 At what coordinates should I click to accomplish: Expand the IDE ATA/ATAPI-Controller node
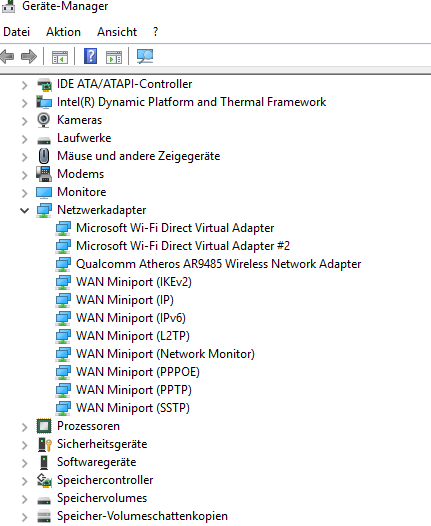click(24, 85)
